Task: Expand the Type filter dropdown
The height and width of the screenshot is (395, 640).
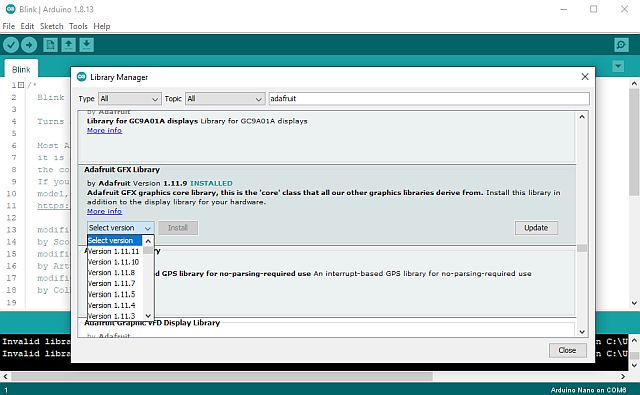Action: coord(129,99)
